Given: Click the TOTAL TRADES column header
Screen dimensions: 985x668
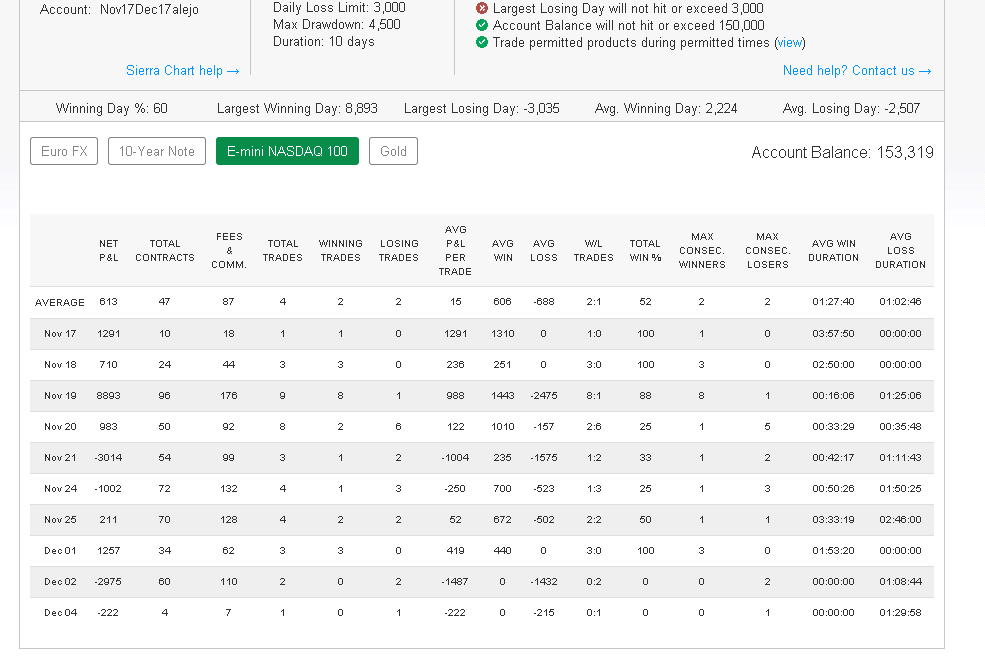Looking at the screenshot, I should tap(283, 250).
